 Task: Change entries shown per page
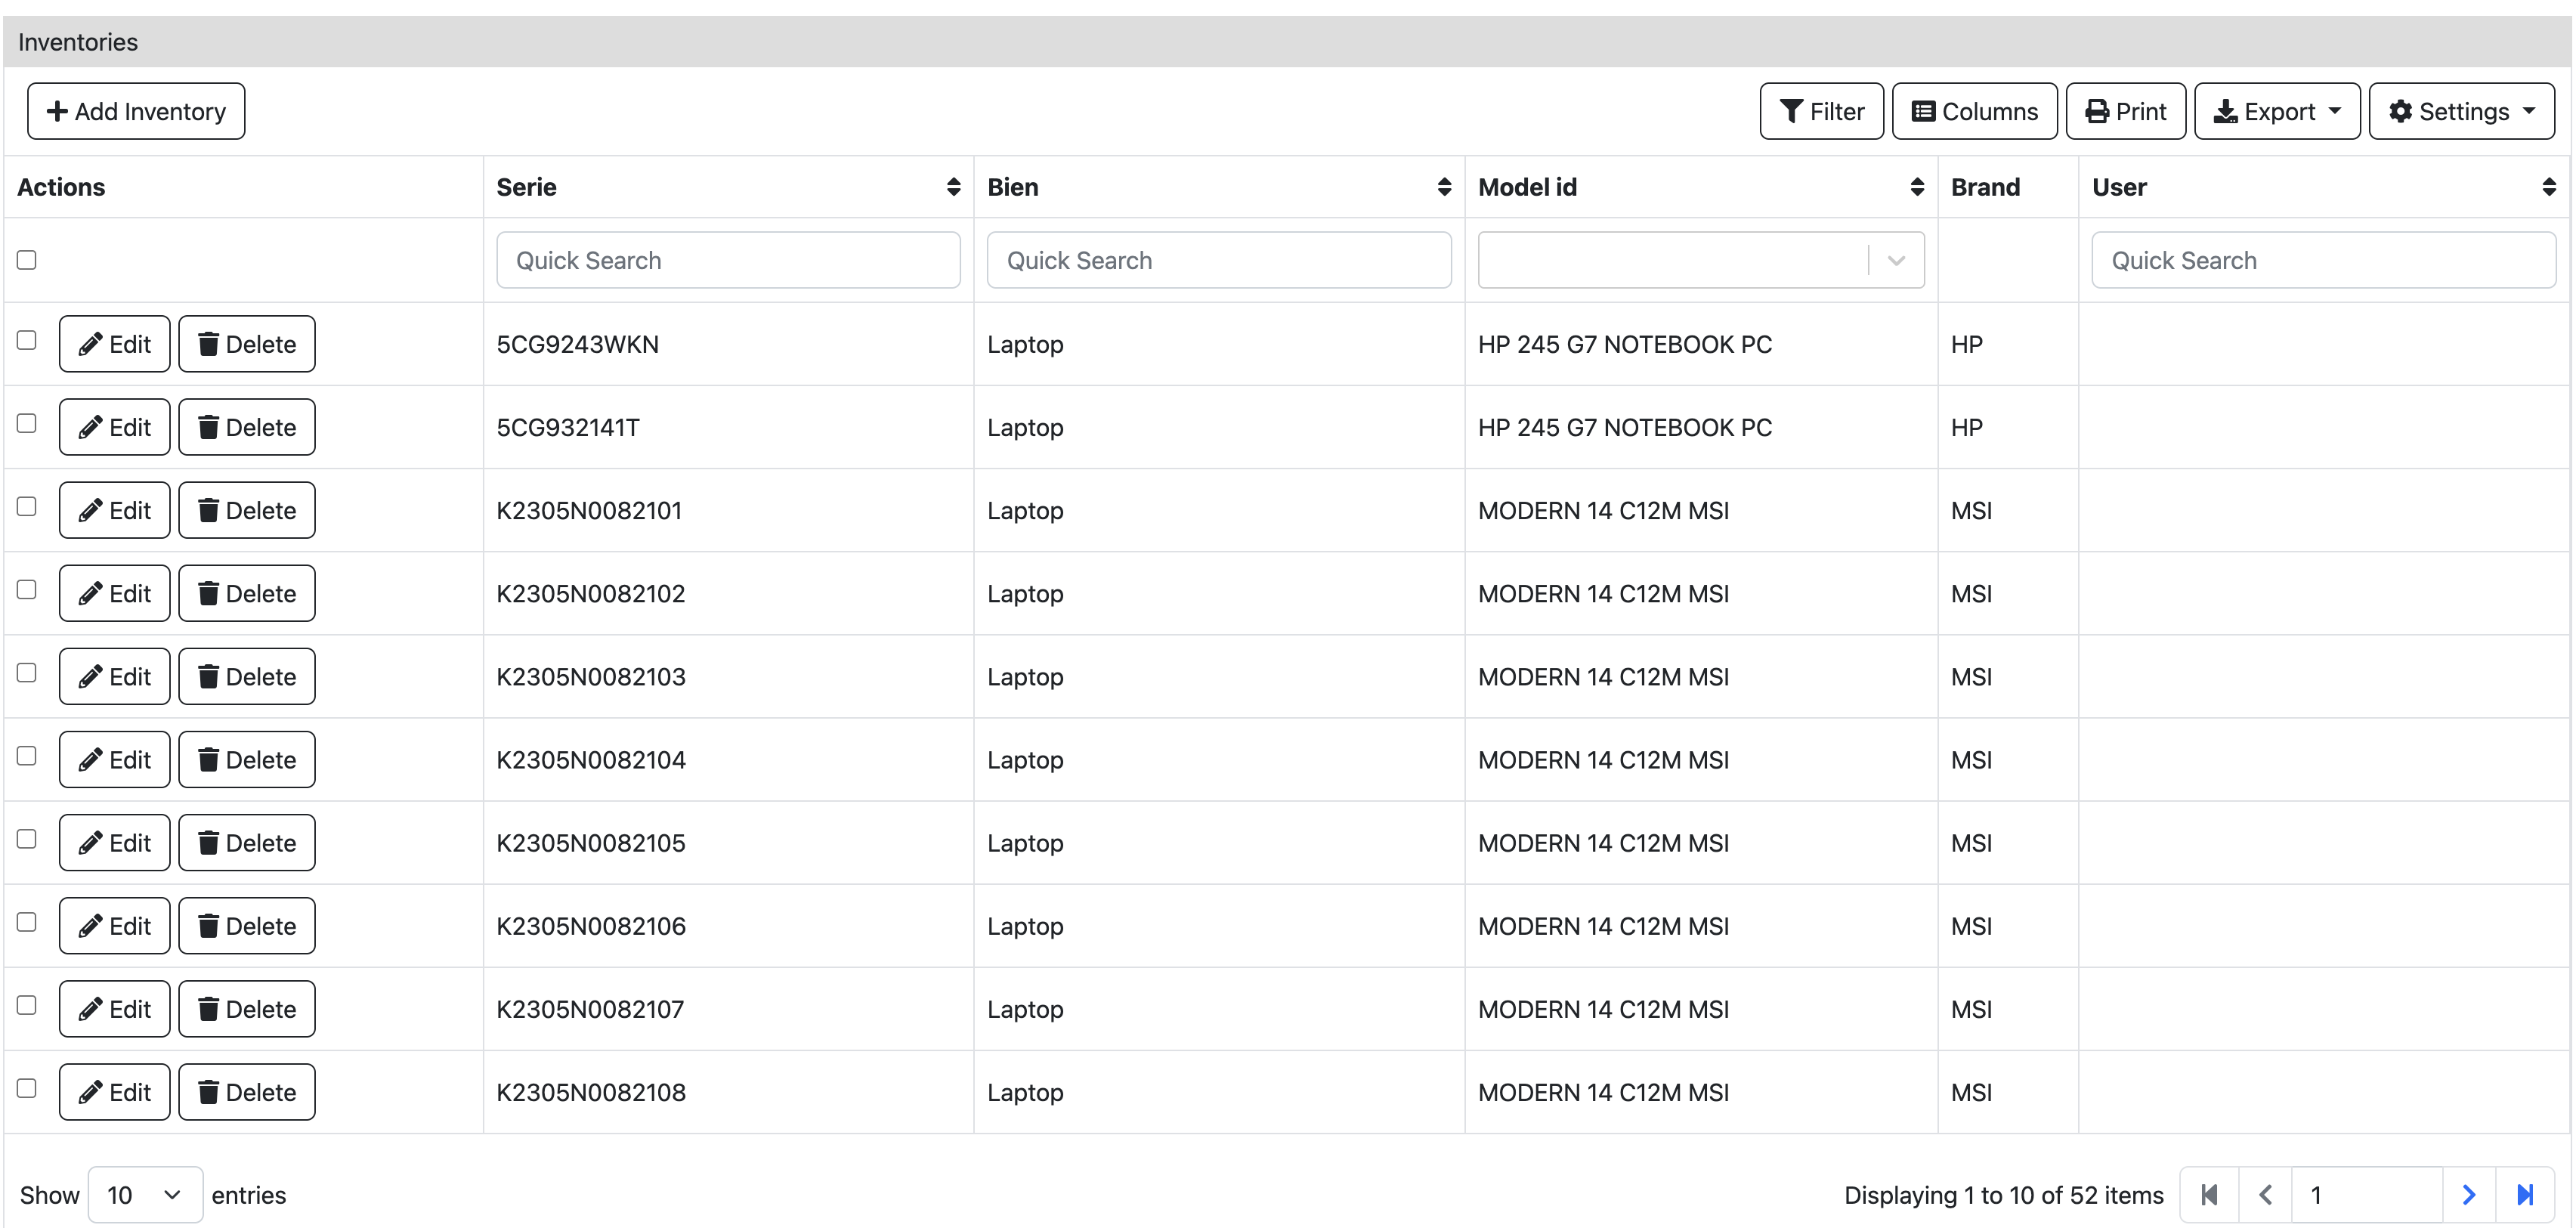[x=145, y=1194]
